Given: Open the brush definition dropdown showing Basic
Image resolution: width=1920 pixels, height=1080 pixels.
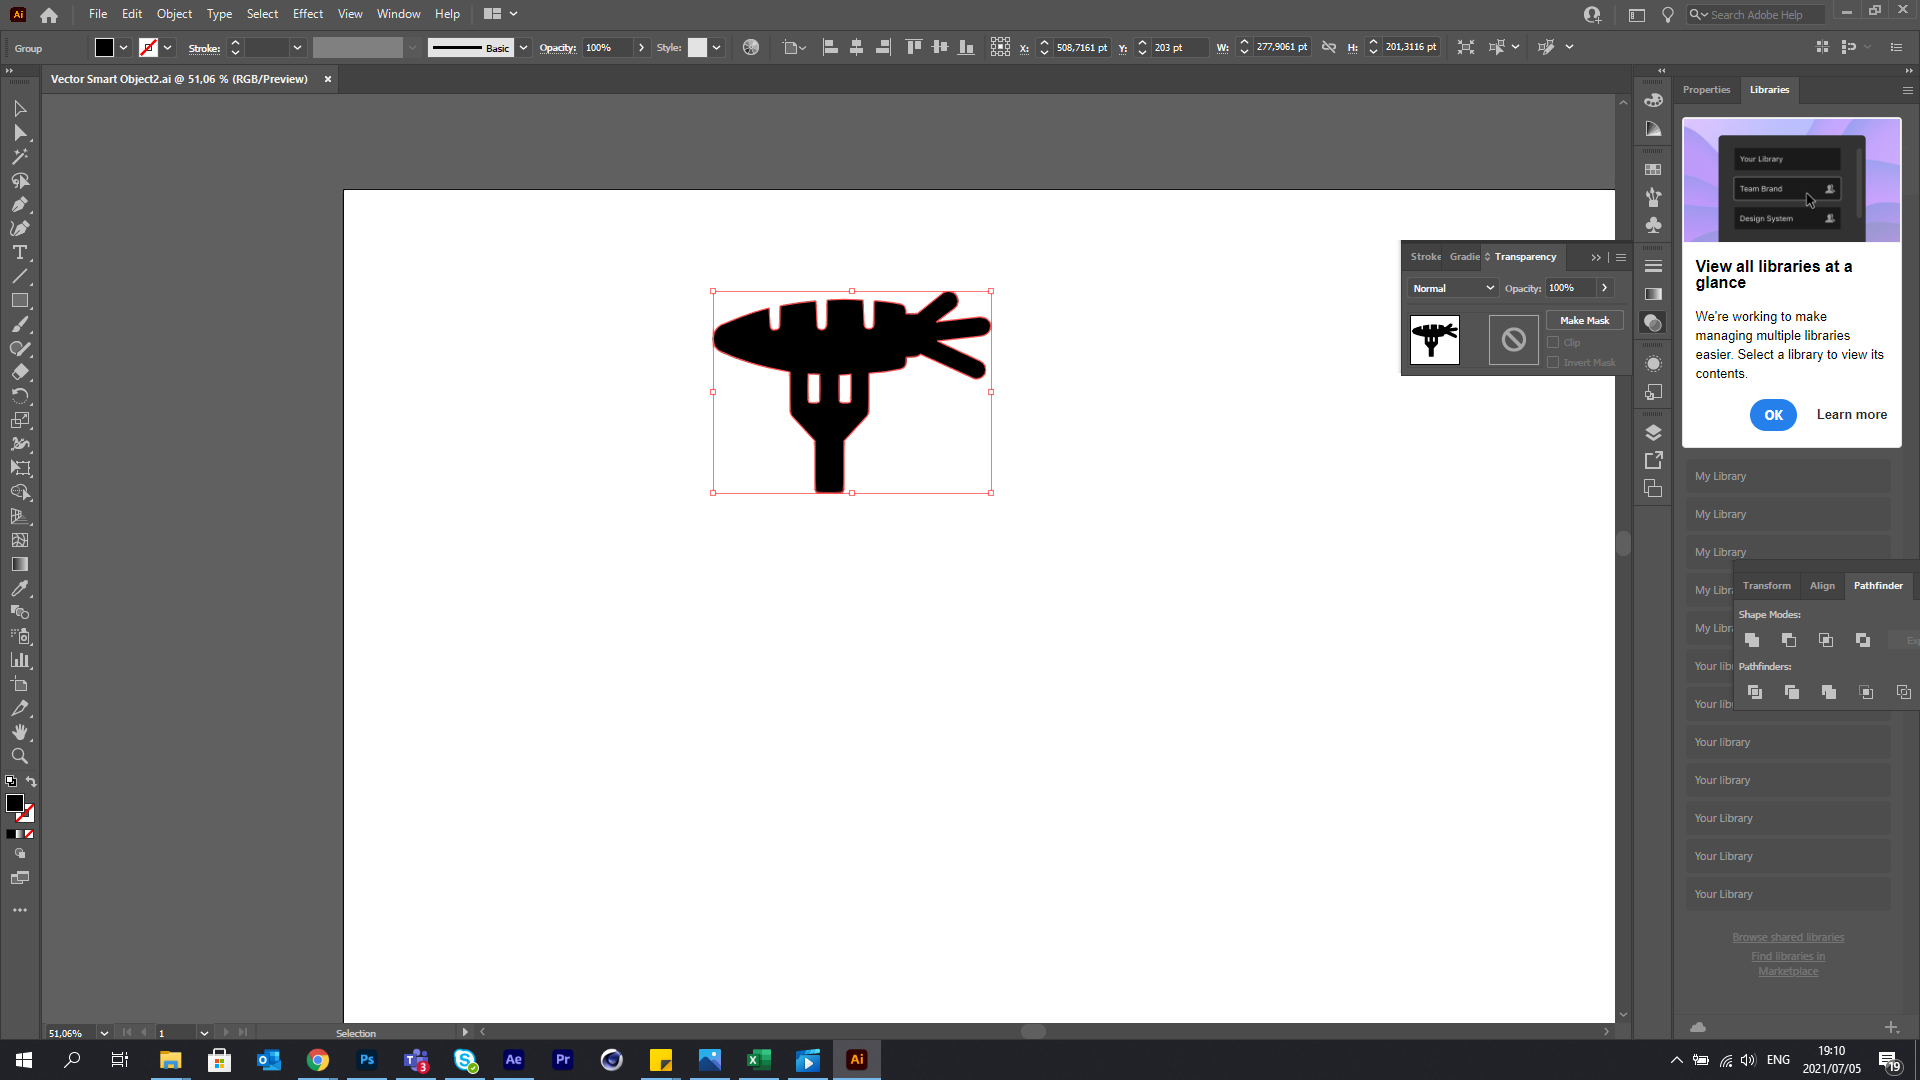Looking at the screenshot, I should 522,47.
